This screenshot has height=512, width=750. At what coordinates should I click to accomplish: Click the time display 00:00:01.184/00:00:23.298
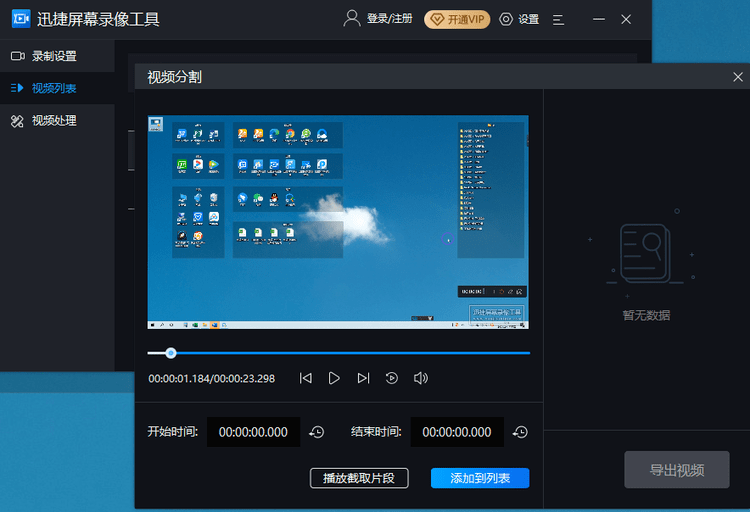211,378
